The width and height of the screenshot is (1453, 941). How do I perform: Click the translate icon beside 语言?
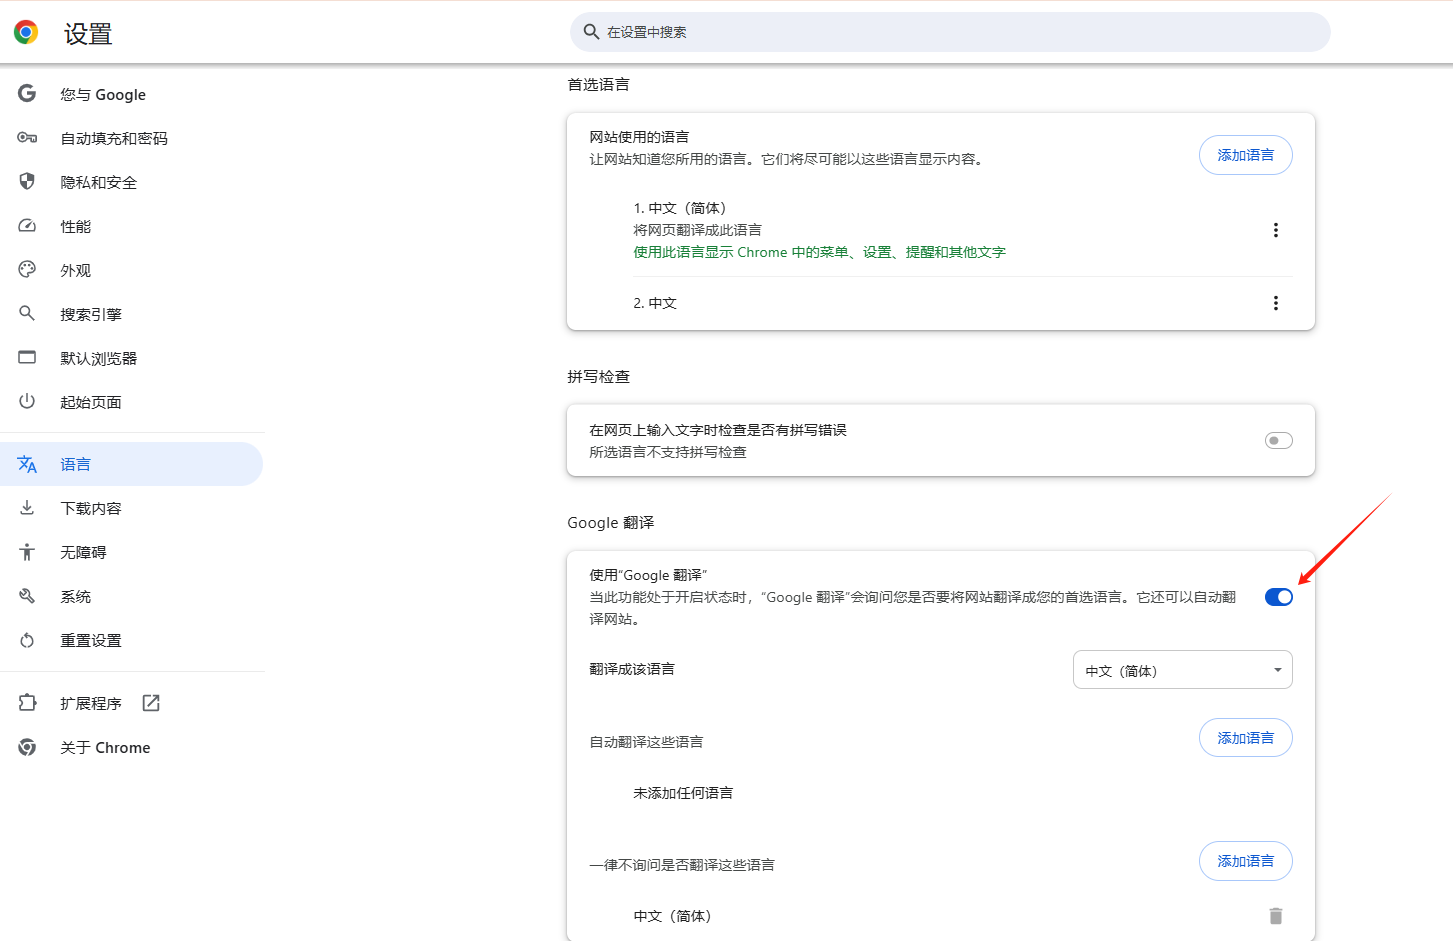tap(27, 464)
